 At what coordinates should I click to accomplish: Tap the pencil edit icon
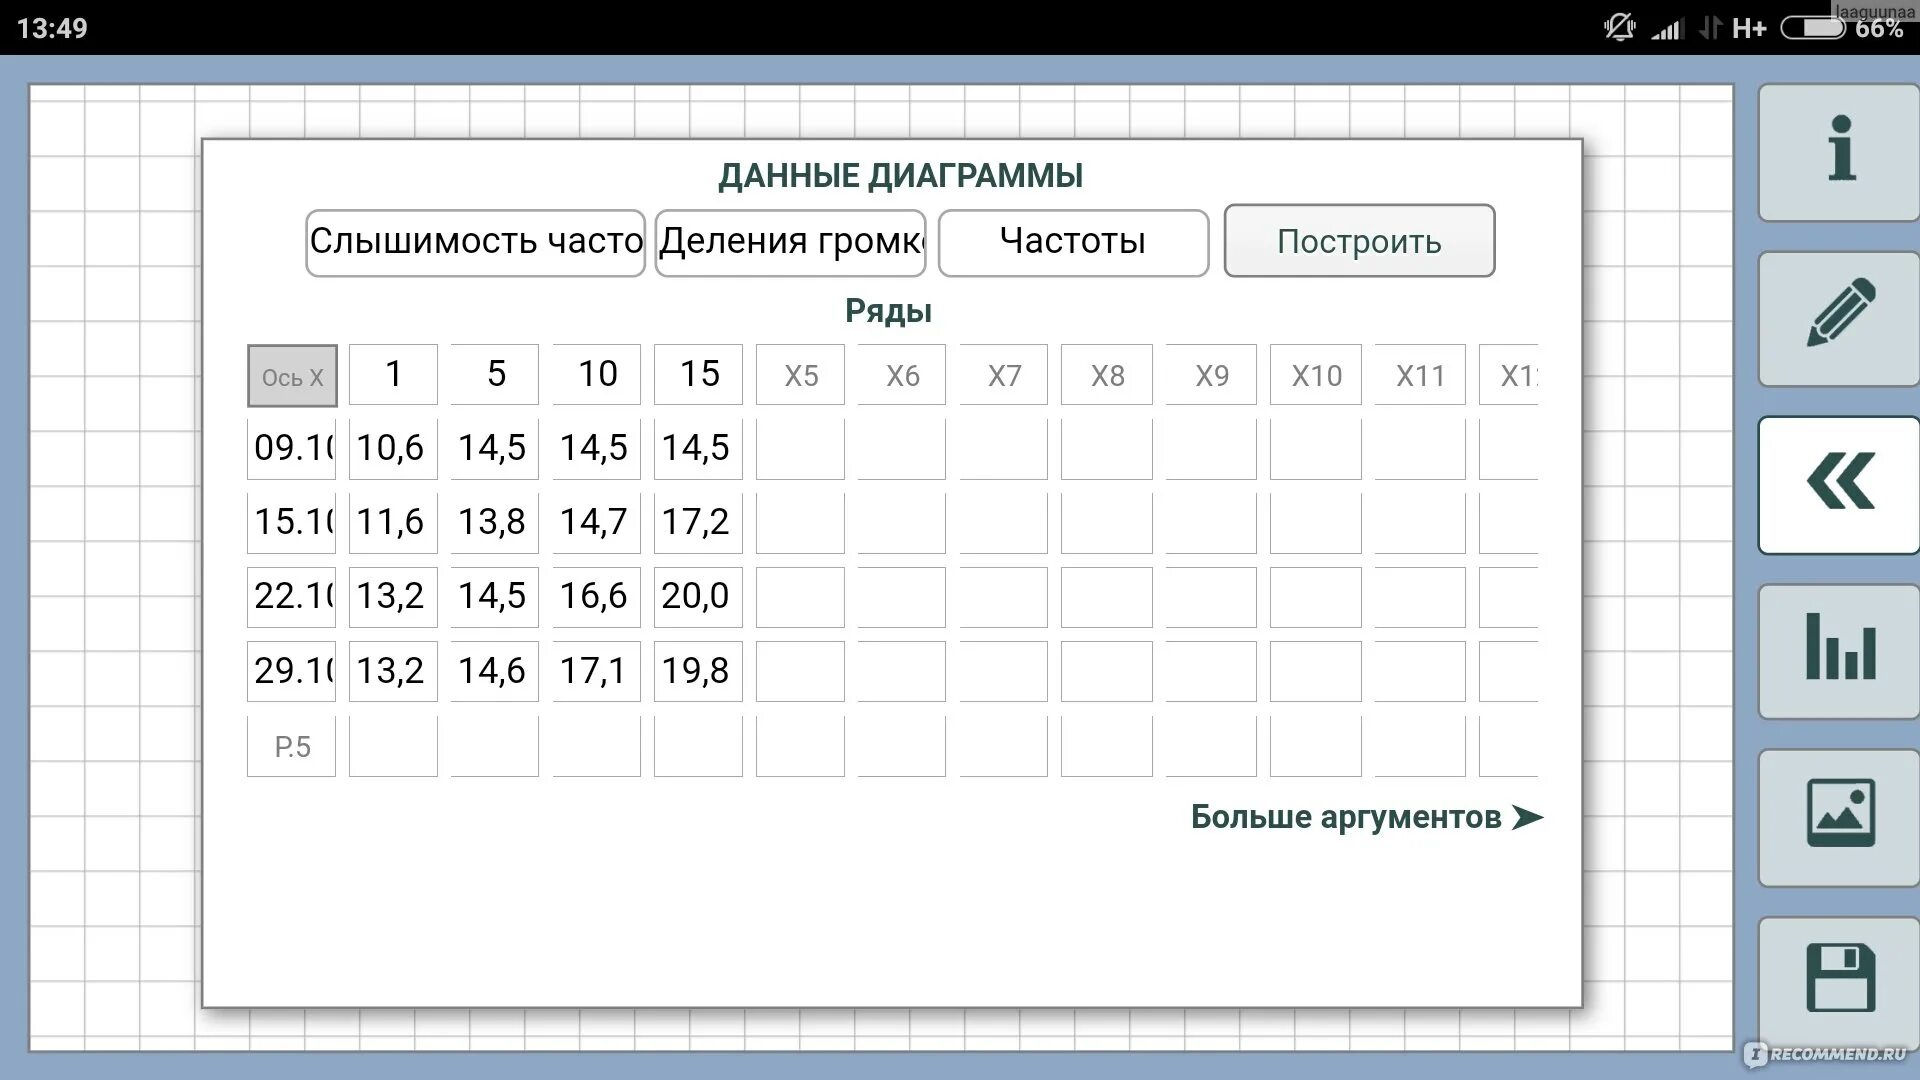click(1840, 318)
